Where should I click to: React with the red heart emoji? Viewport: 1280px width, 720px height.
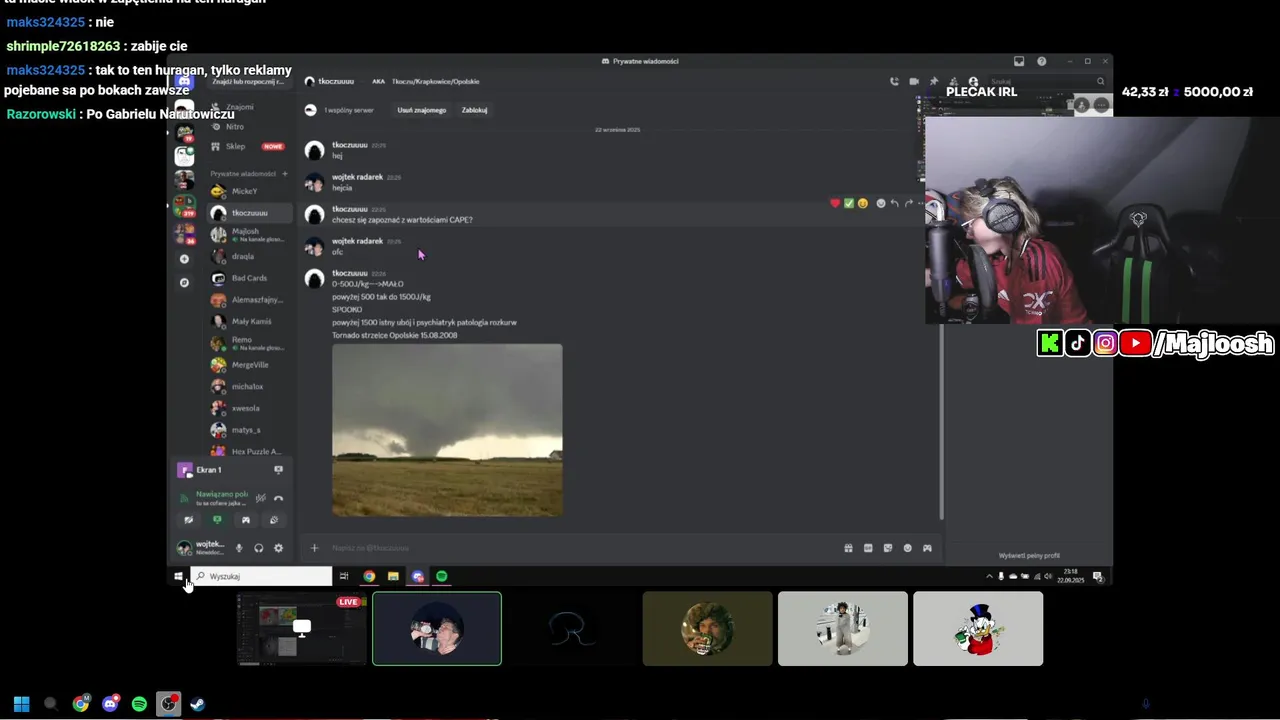click(x=835, y=203)
